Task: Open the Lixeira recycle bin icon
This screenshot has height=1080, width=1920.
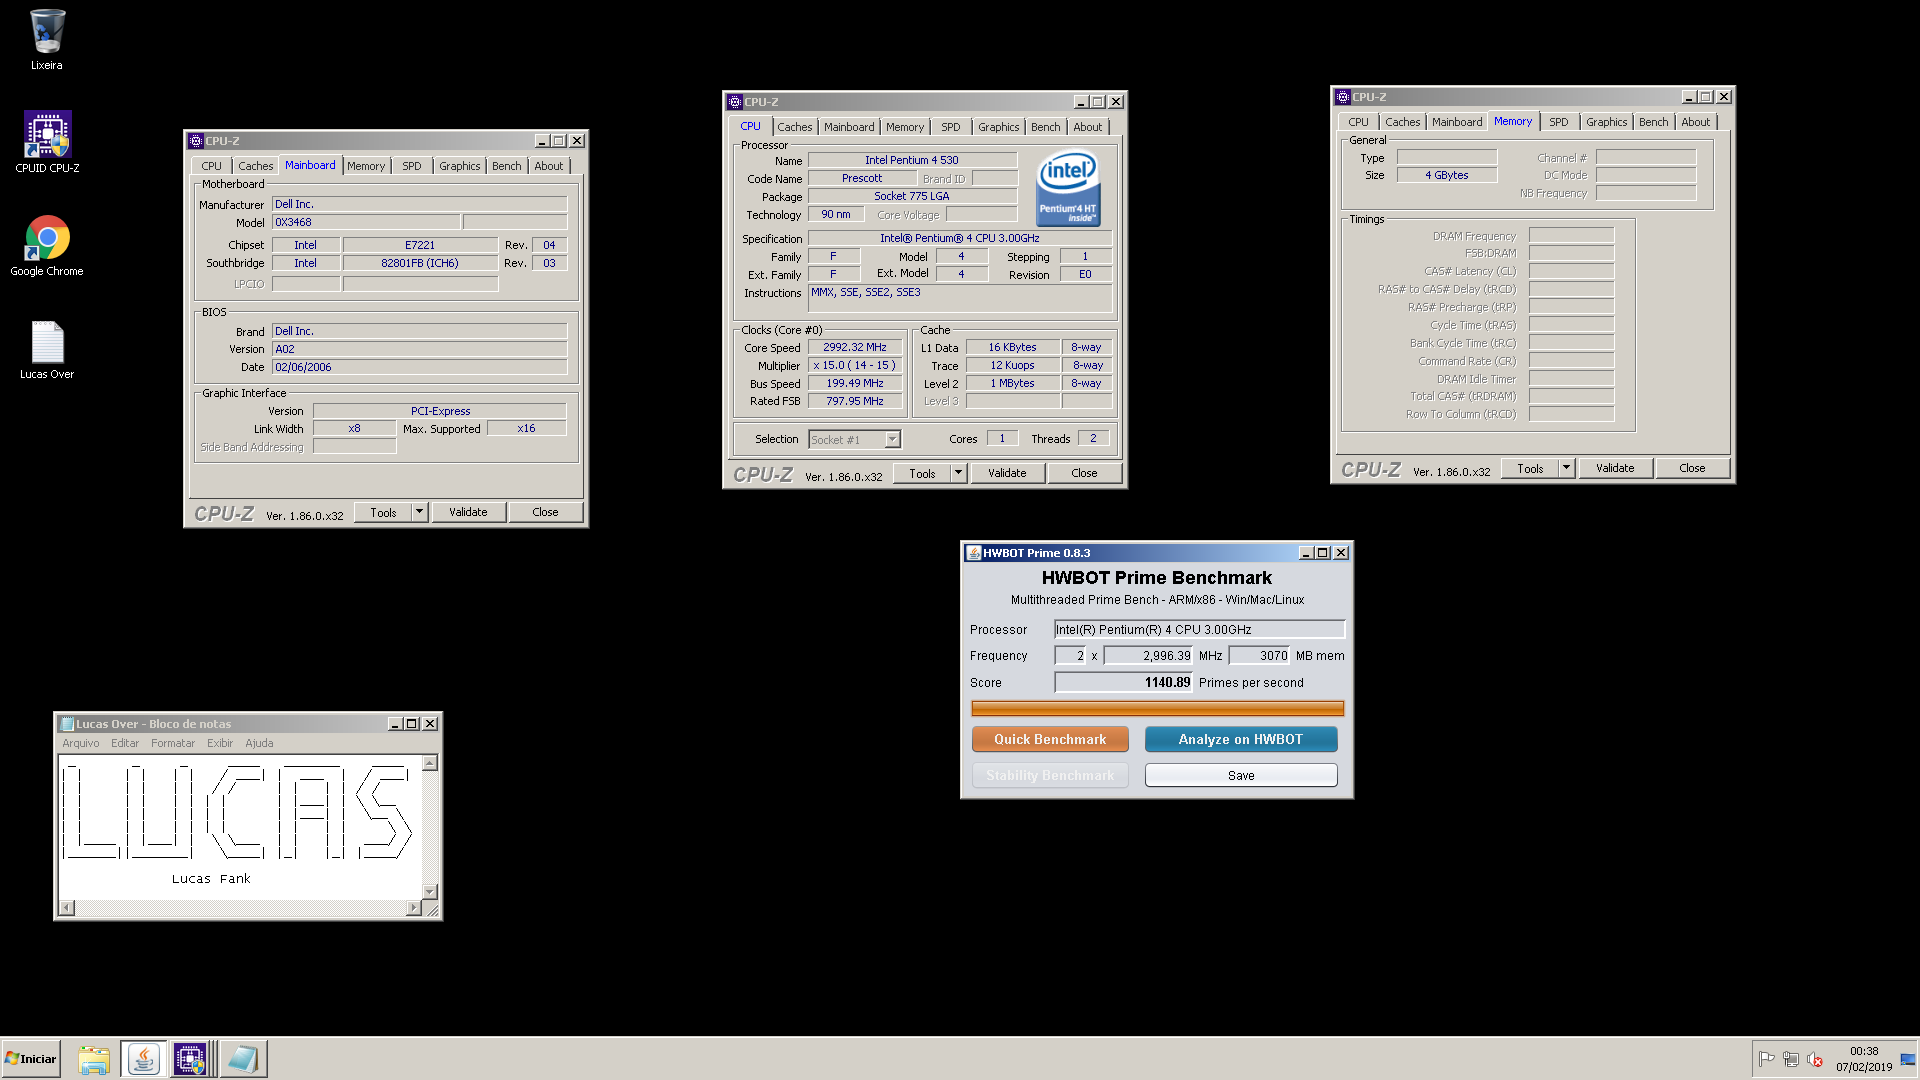Action: tap(46, 40)
